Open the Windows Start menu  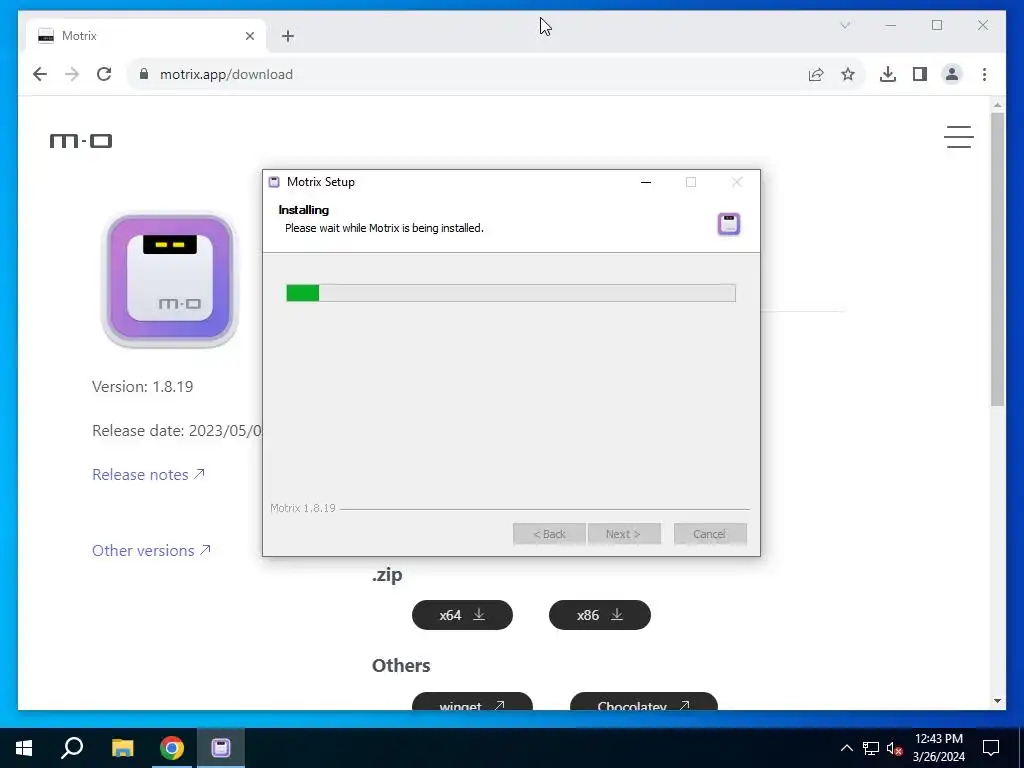pyautogui.click(x=24, y=748)
